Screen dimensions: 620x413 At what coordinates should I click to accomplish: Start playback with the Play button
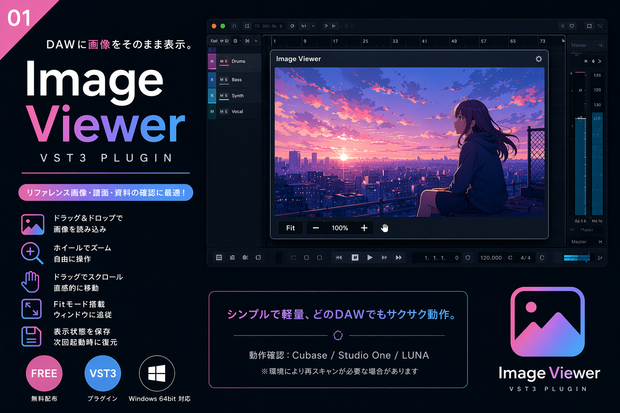[x=370, y=258]
